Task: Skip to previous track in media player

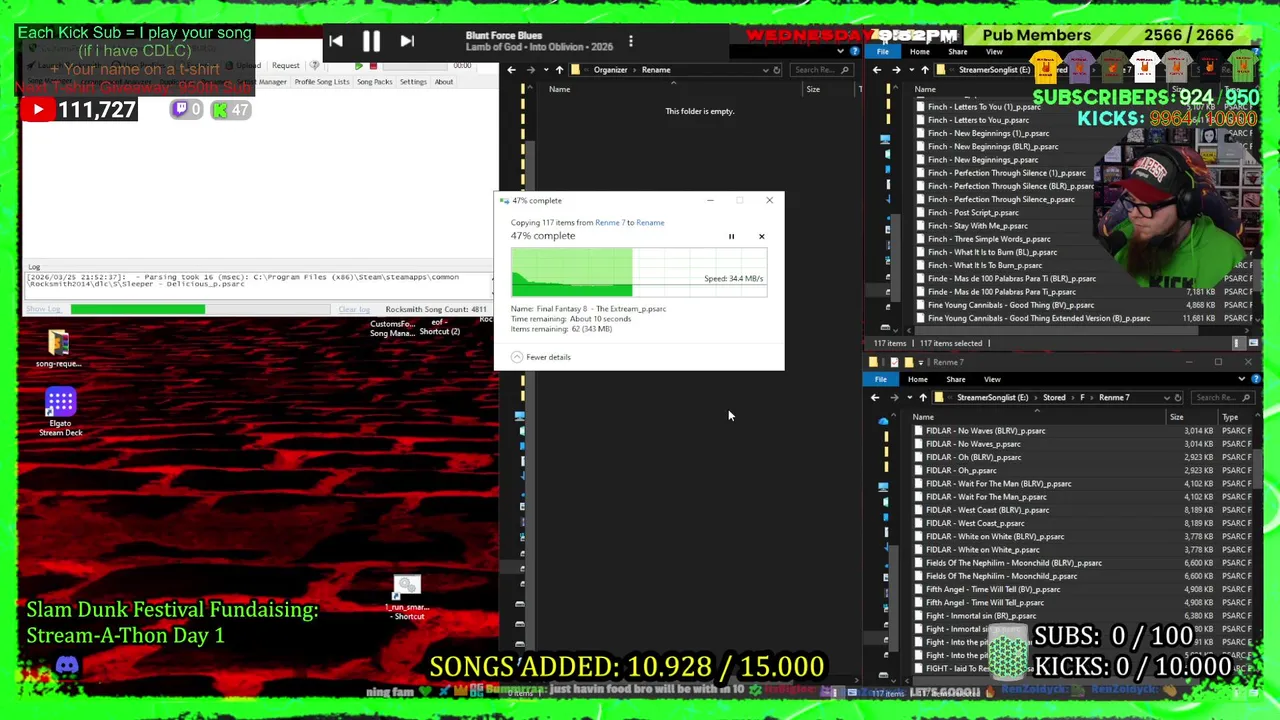Action: [x=336, y=41]
